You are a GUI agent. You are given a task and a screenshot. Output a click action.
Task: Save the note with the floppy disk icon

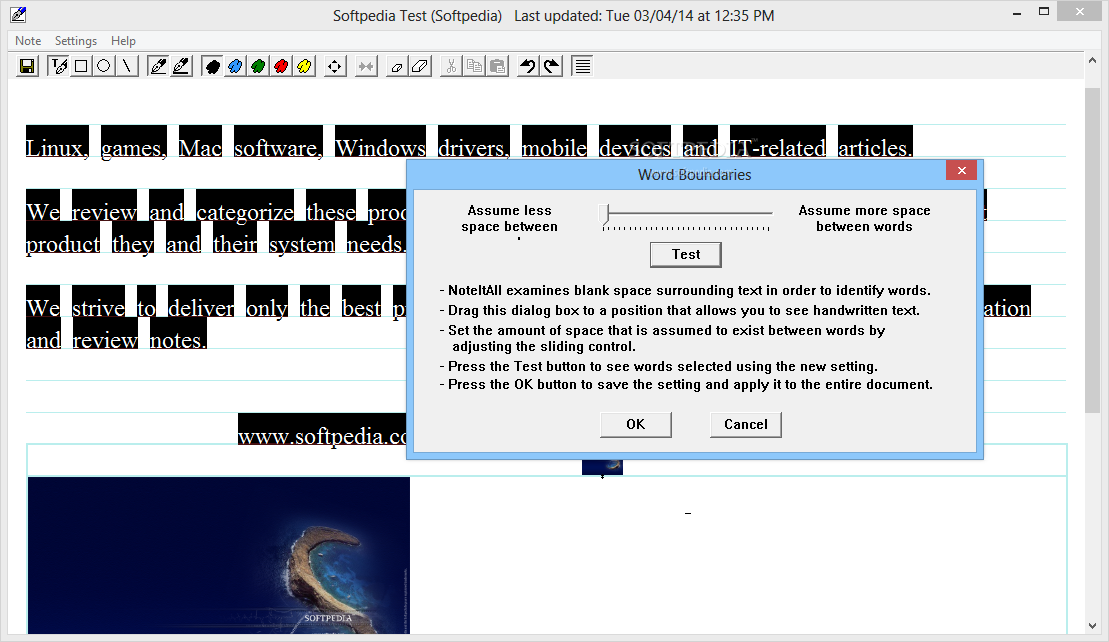(x=28, y=66)
